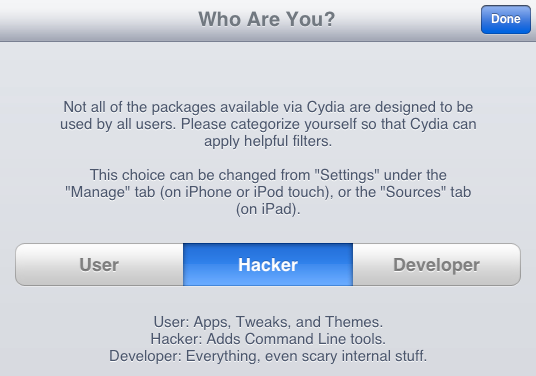Click the "(on iPad)." text line
The image size is (536, 376).
point(268,209)
